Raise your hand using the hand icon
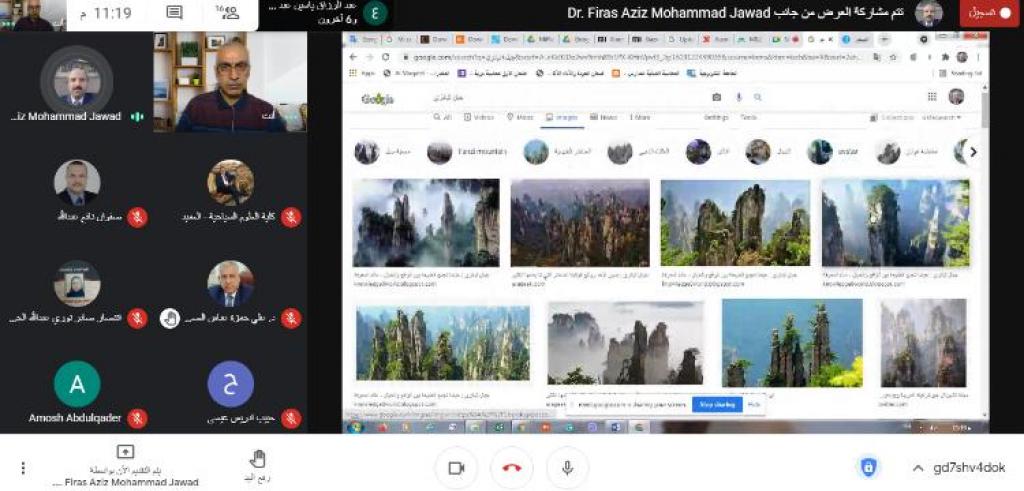 [x=258, y=459]
